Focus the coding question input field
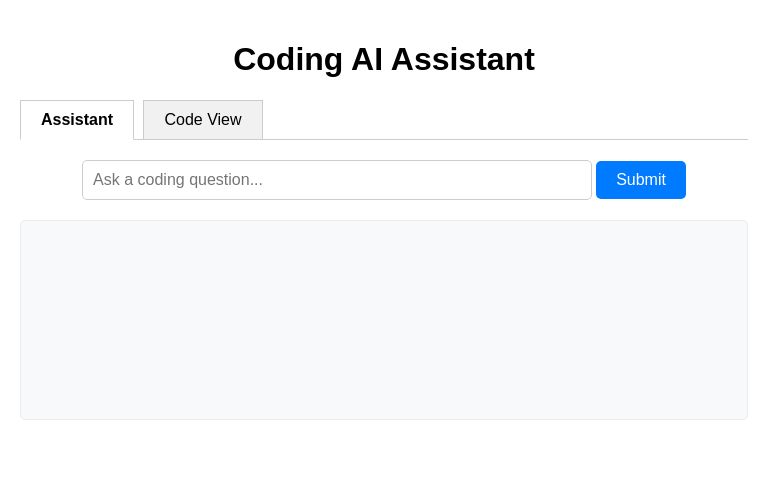768x480 pixels. (x=337, y=180)
